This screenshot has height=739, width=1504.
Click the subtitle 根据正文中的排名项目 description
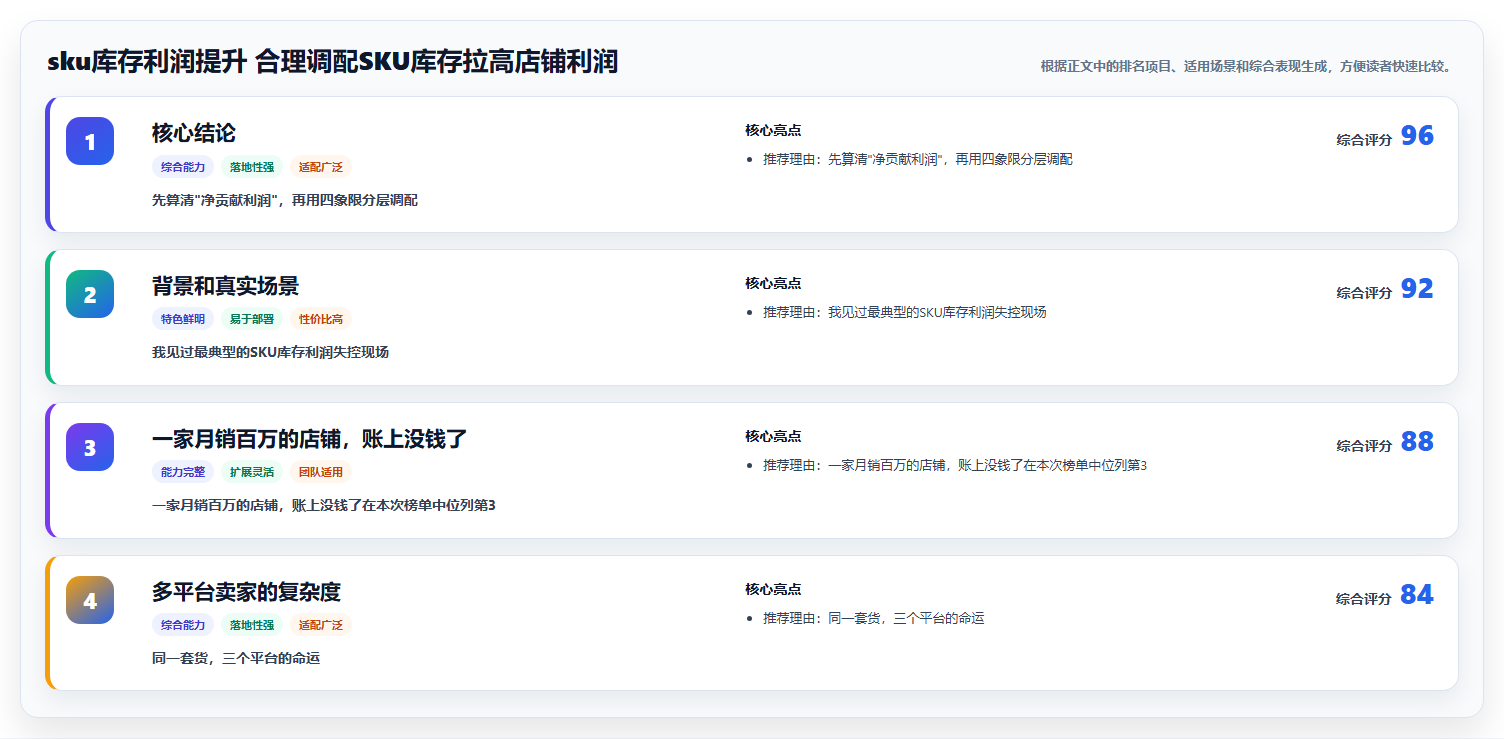[1246, 66]
